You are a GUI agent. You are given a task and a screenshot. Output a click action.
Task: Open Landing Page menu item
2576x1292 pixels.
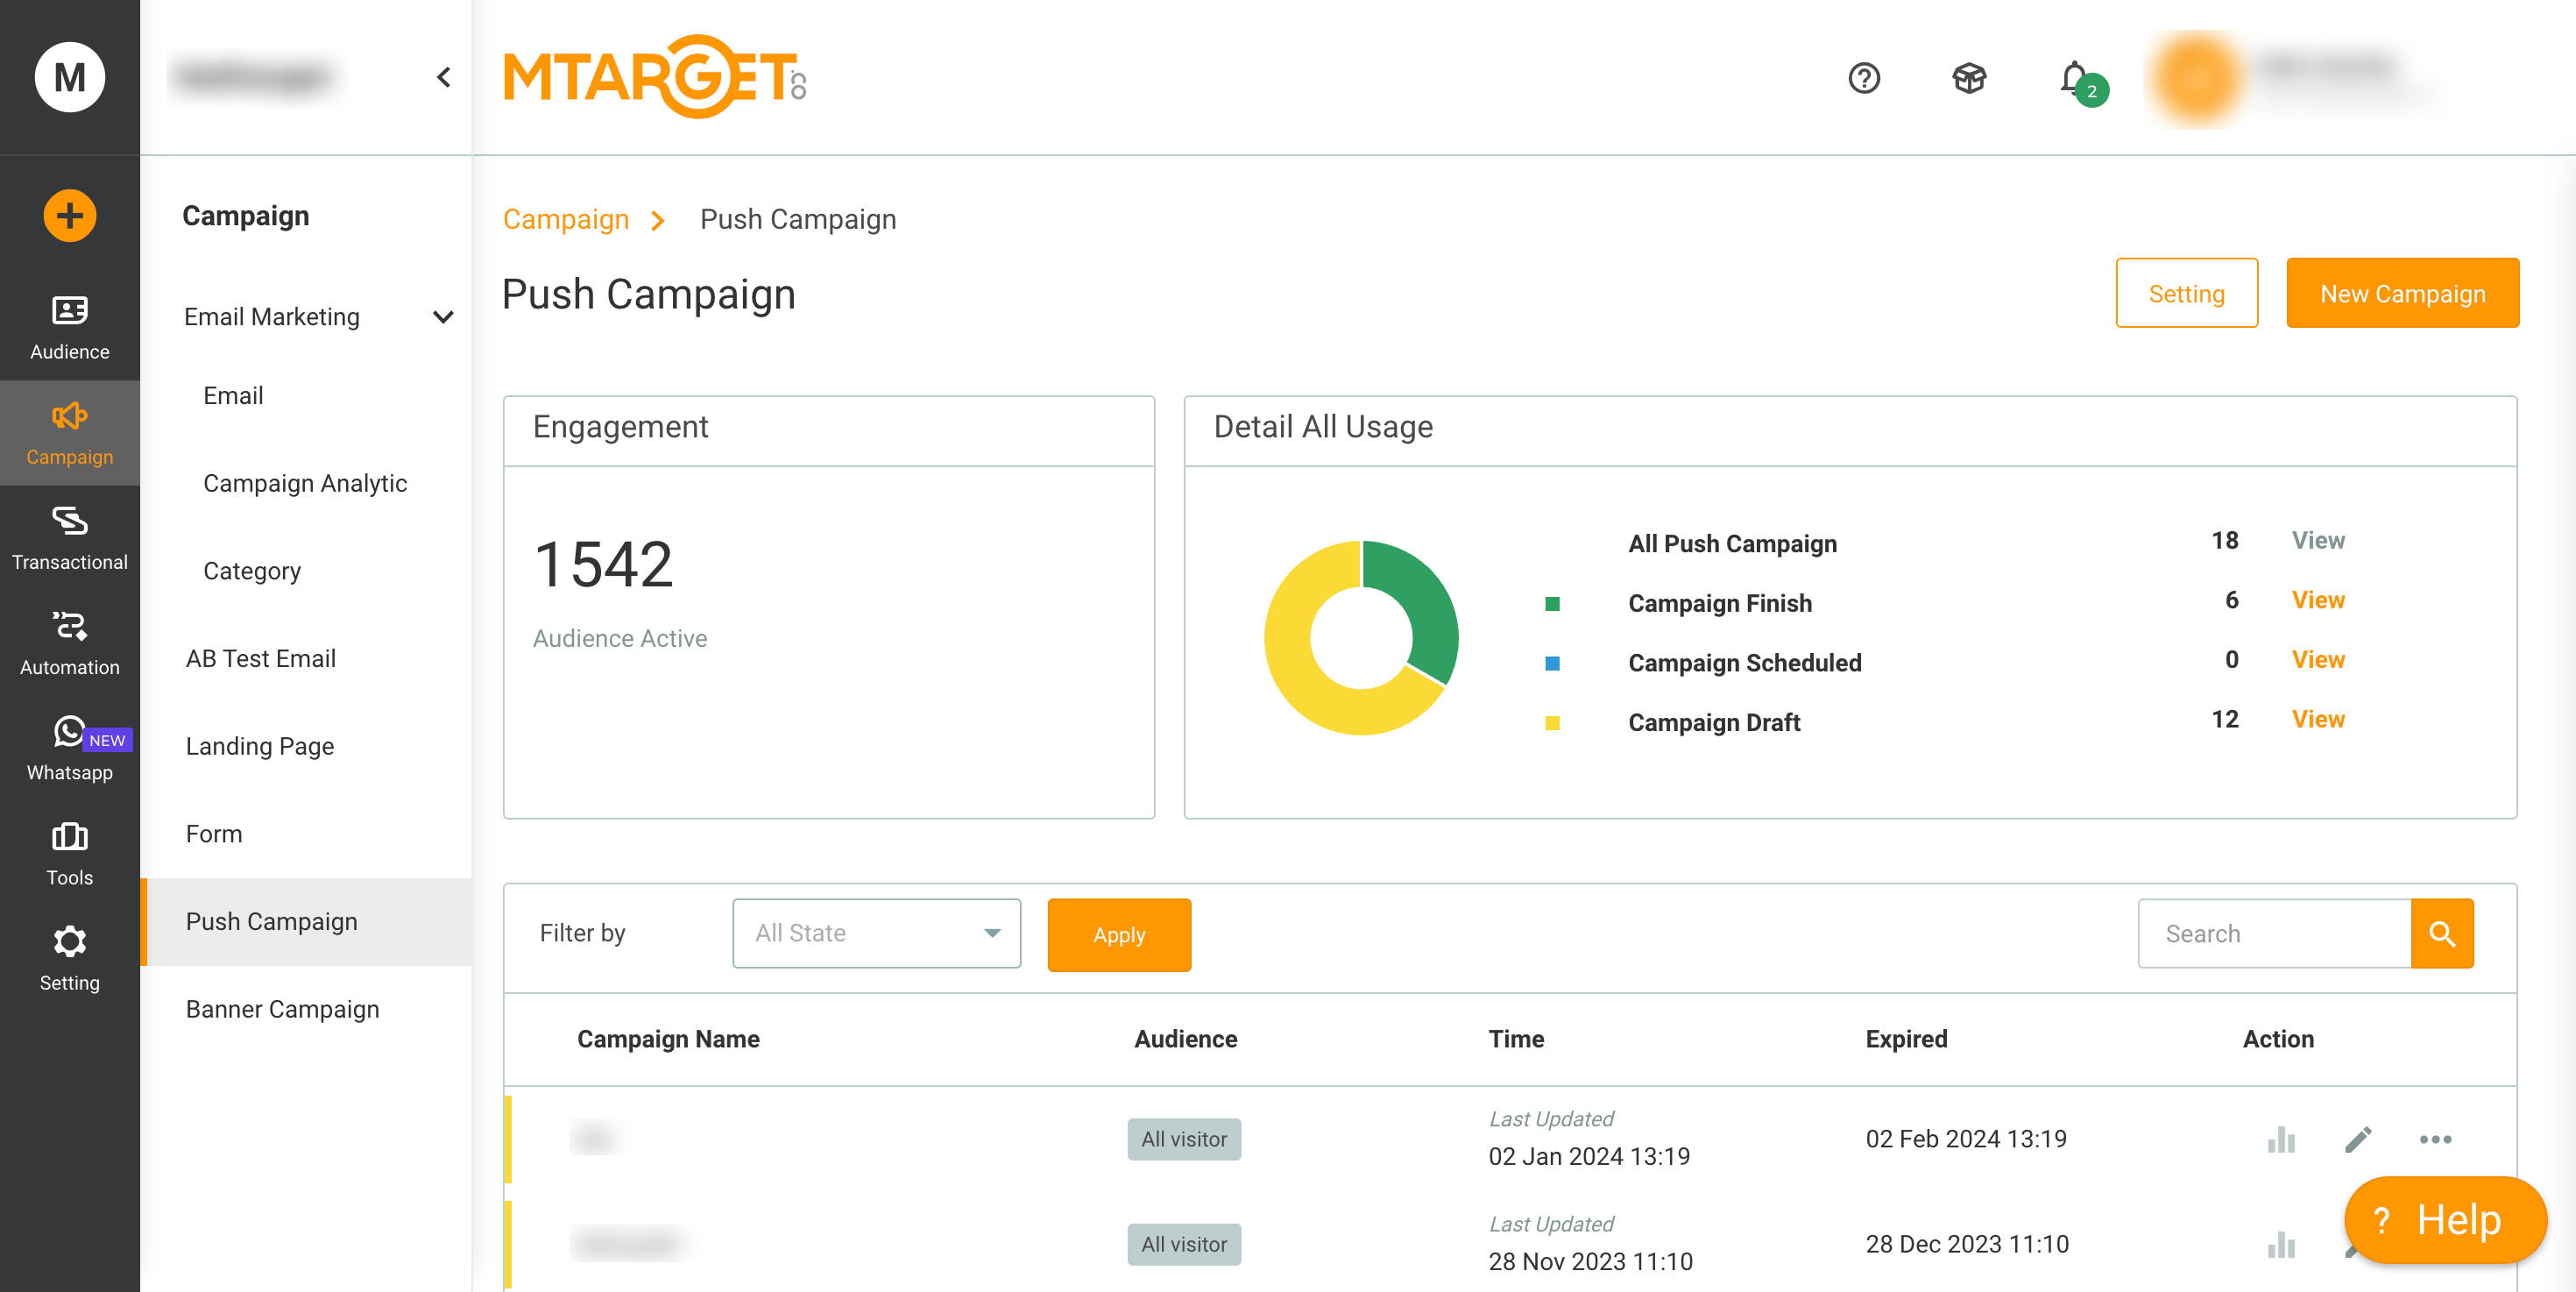point(259,746)
